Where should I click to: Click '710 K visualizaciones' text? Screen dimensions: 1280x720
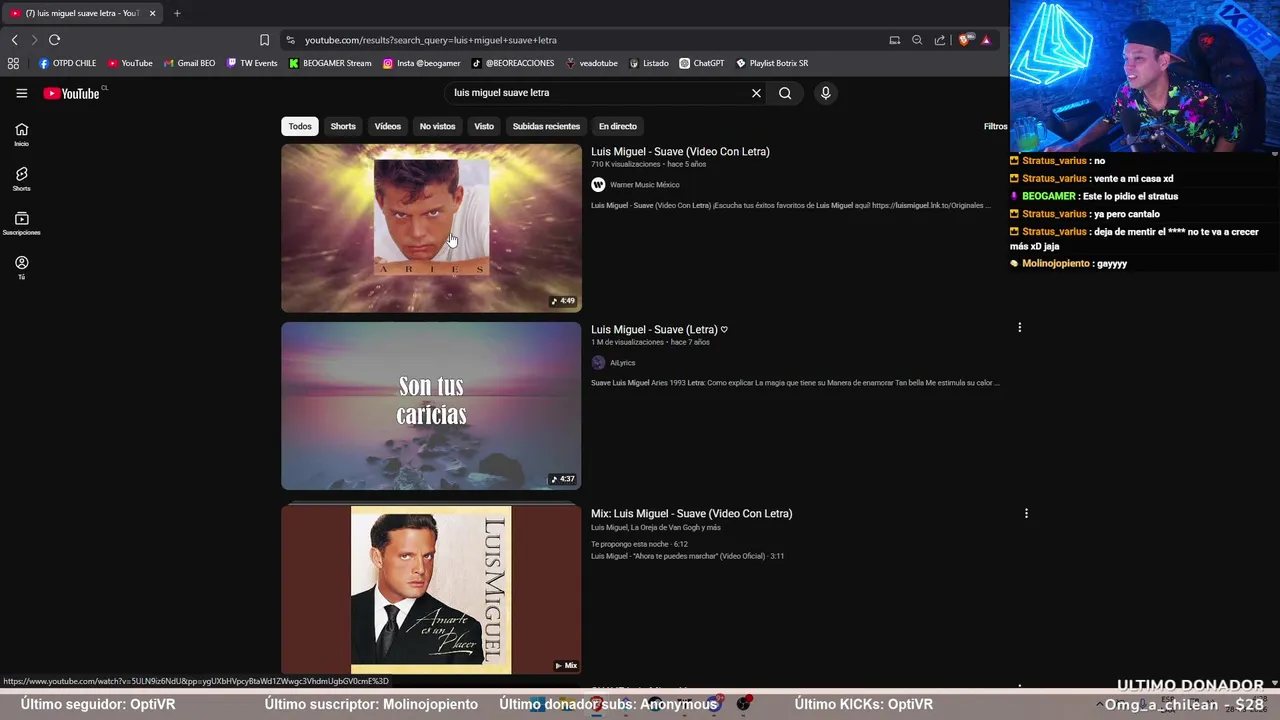coord(626,164)
